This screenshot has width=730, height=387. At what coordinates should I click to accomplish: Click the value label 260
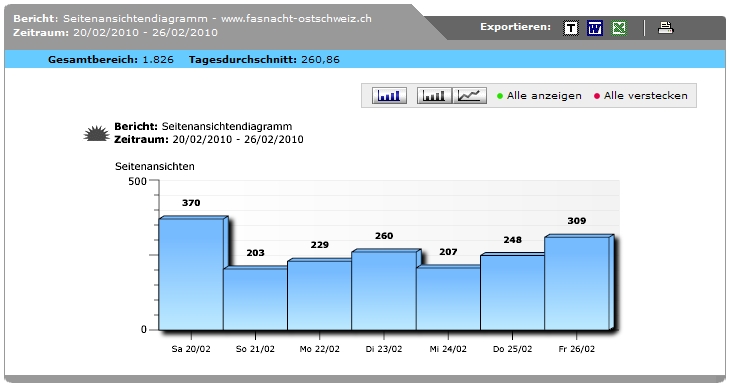[384, 236]
